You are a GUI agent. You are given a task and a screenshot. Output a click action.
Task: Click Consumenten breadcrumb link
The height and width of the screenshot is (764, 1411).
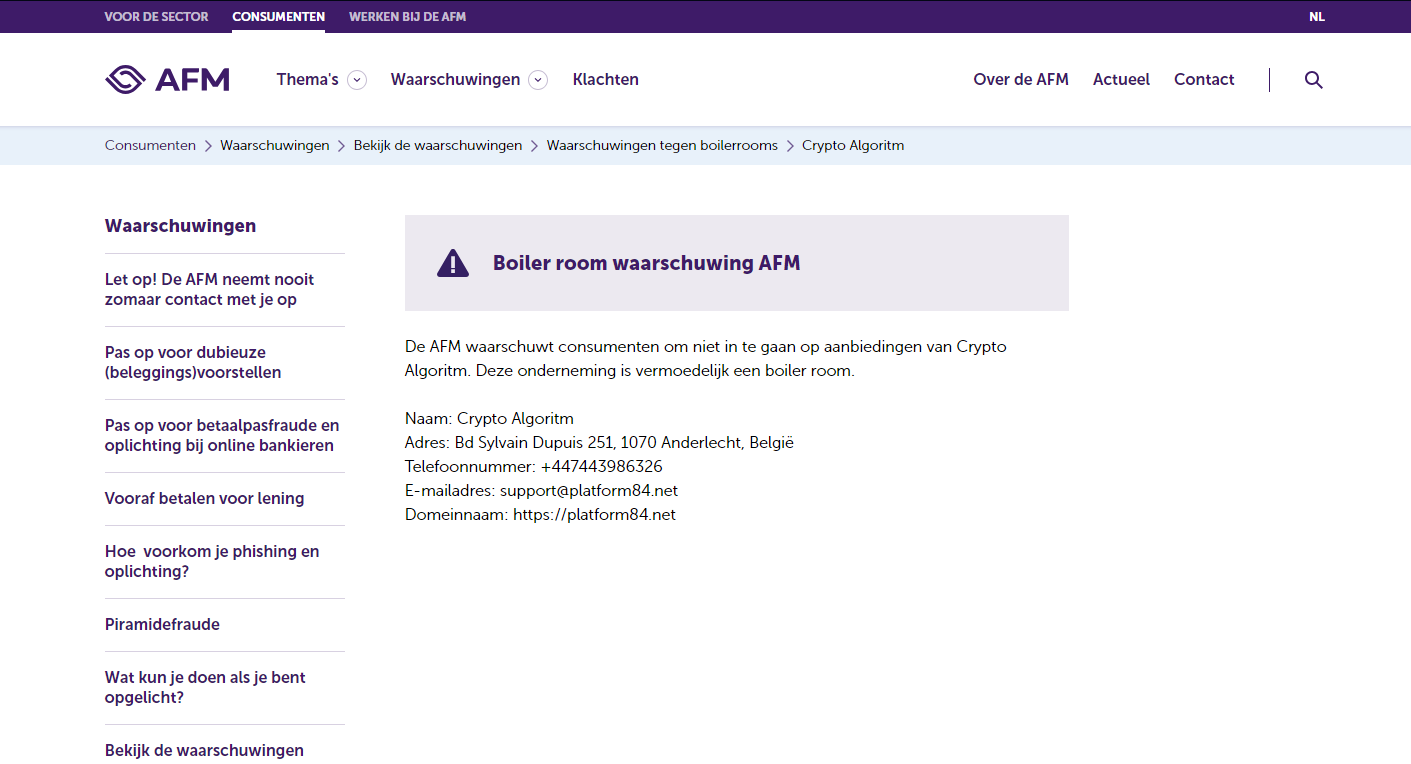pos(150,146)
